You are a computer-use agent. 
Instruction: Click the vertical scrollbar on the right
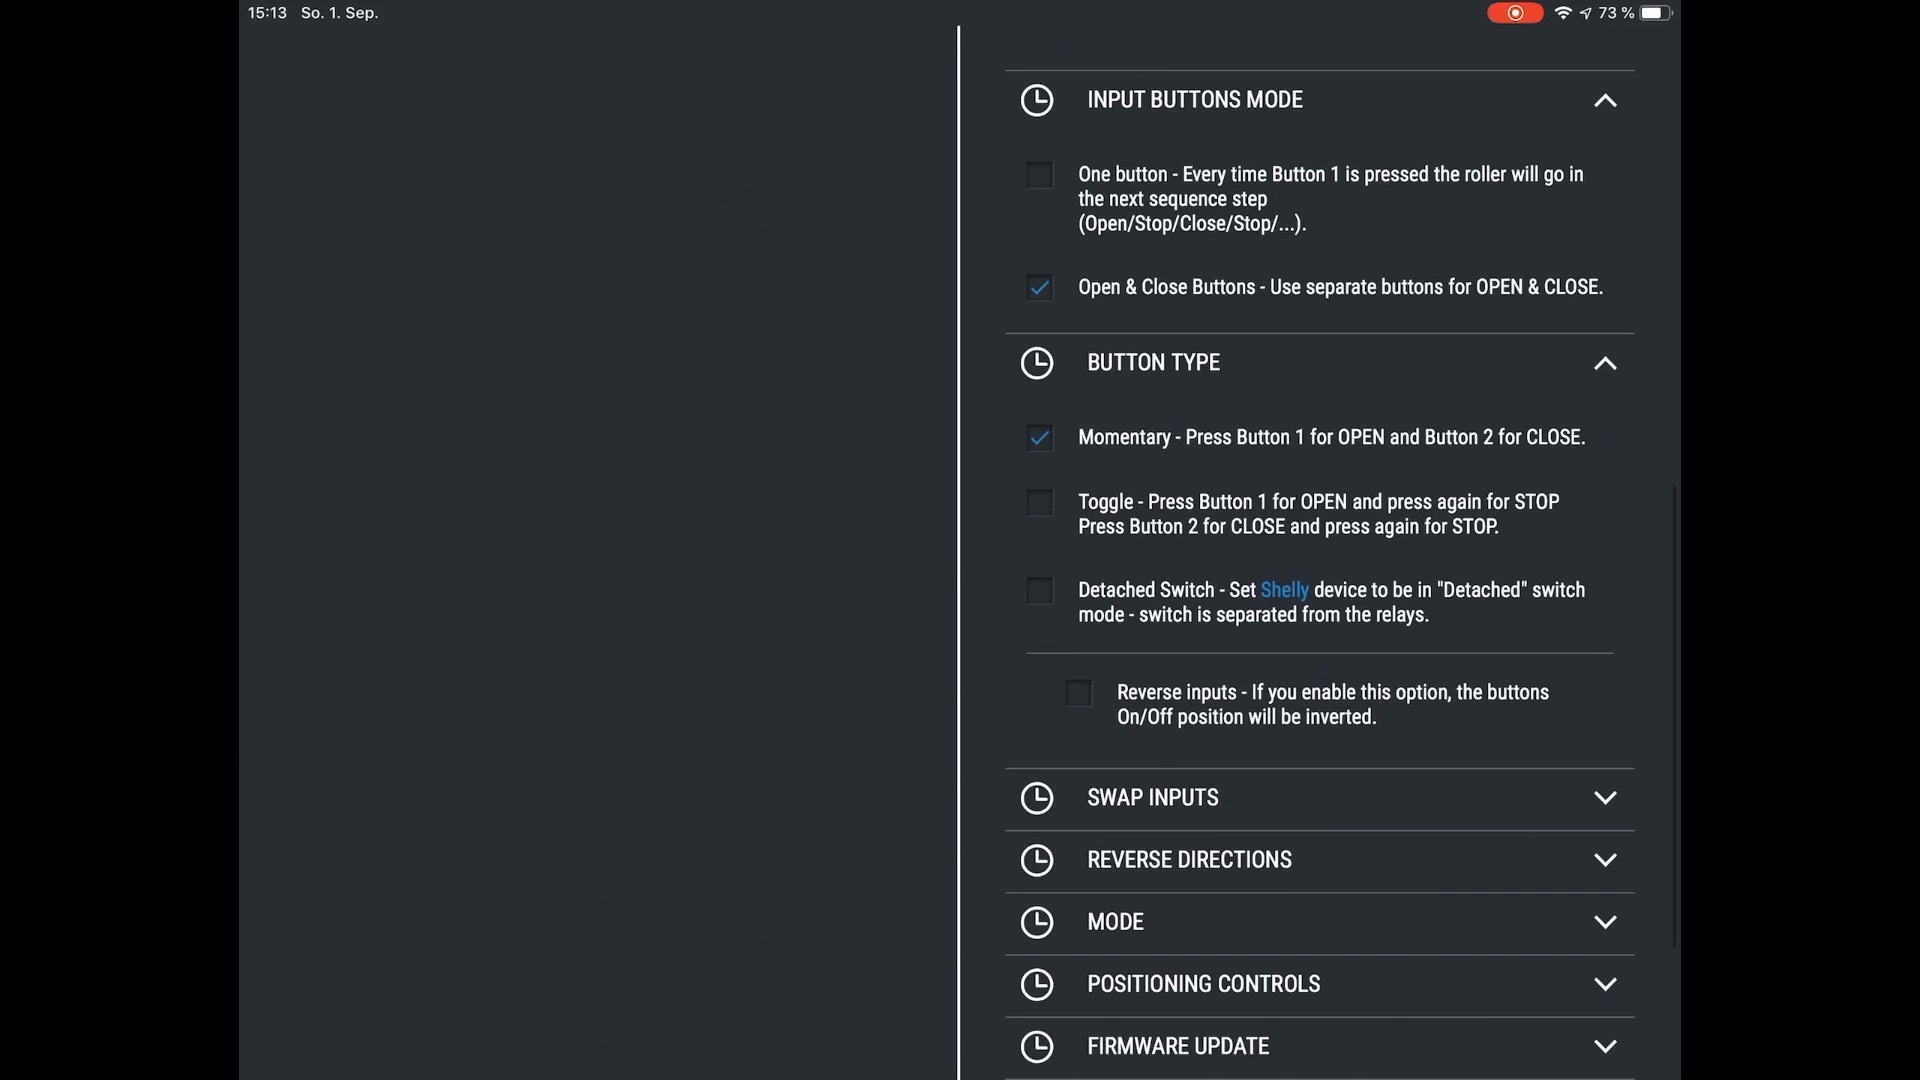1674,716
